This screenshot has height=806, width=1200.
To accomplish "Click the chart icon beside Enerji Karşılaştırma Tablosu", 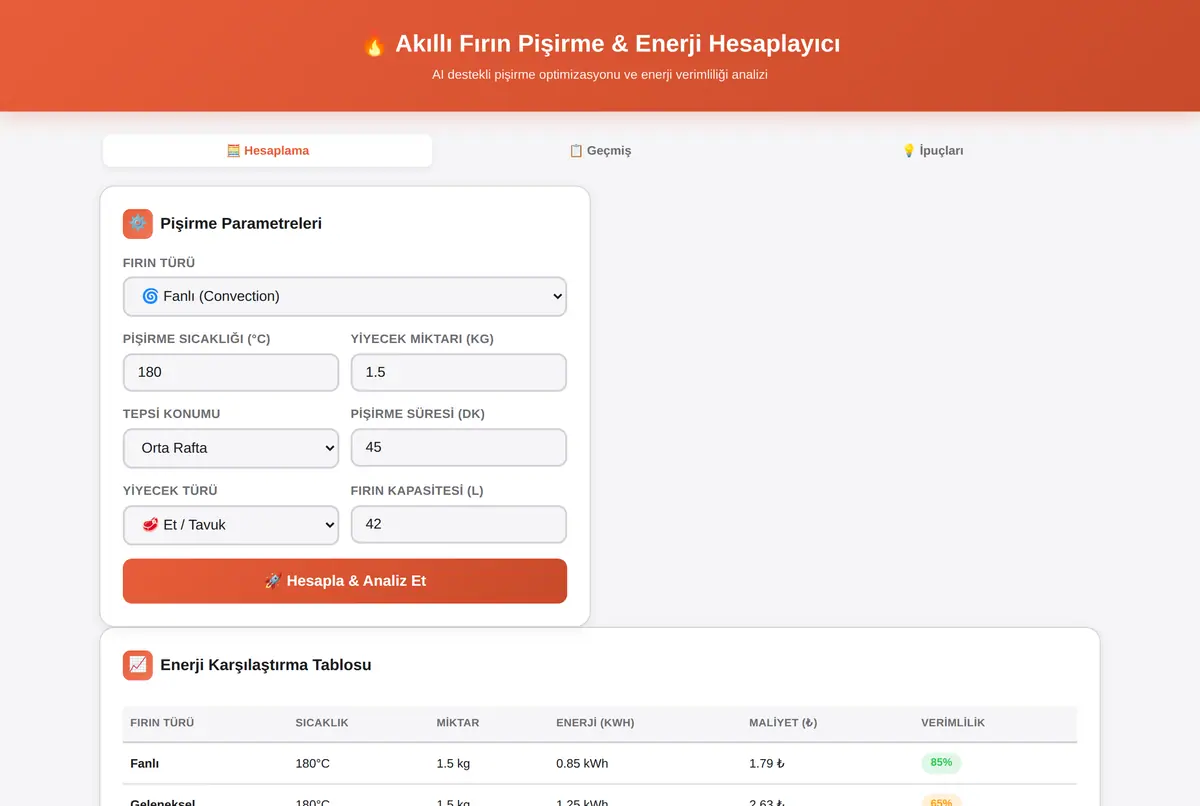I will pos(138,665).
